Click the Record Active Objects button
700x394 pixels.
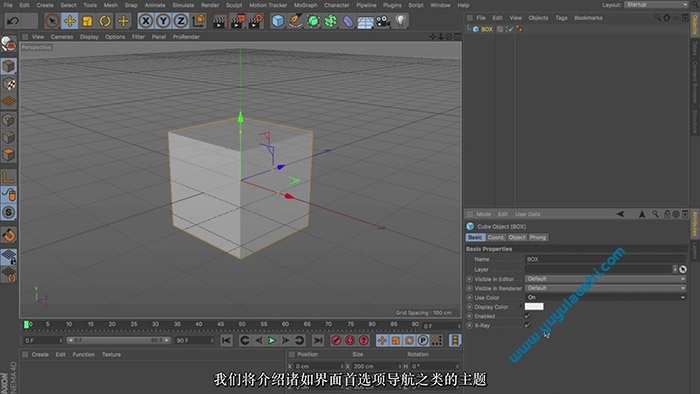pyautogui.click(x=336, y=340)
